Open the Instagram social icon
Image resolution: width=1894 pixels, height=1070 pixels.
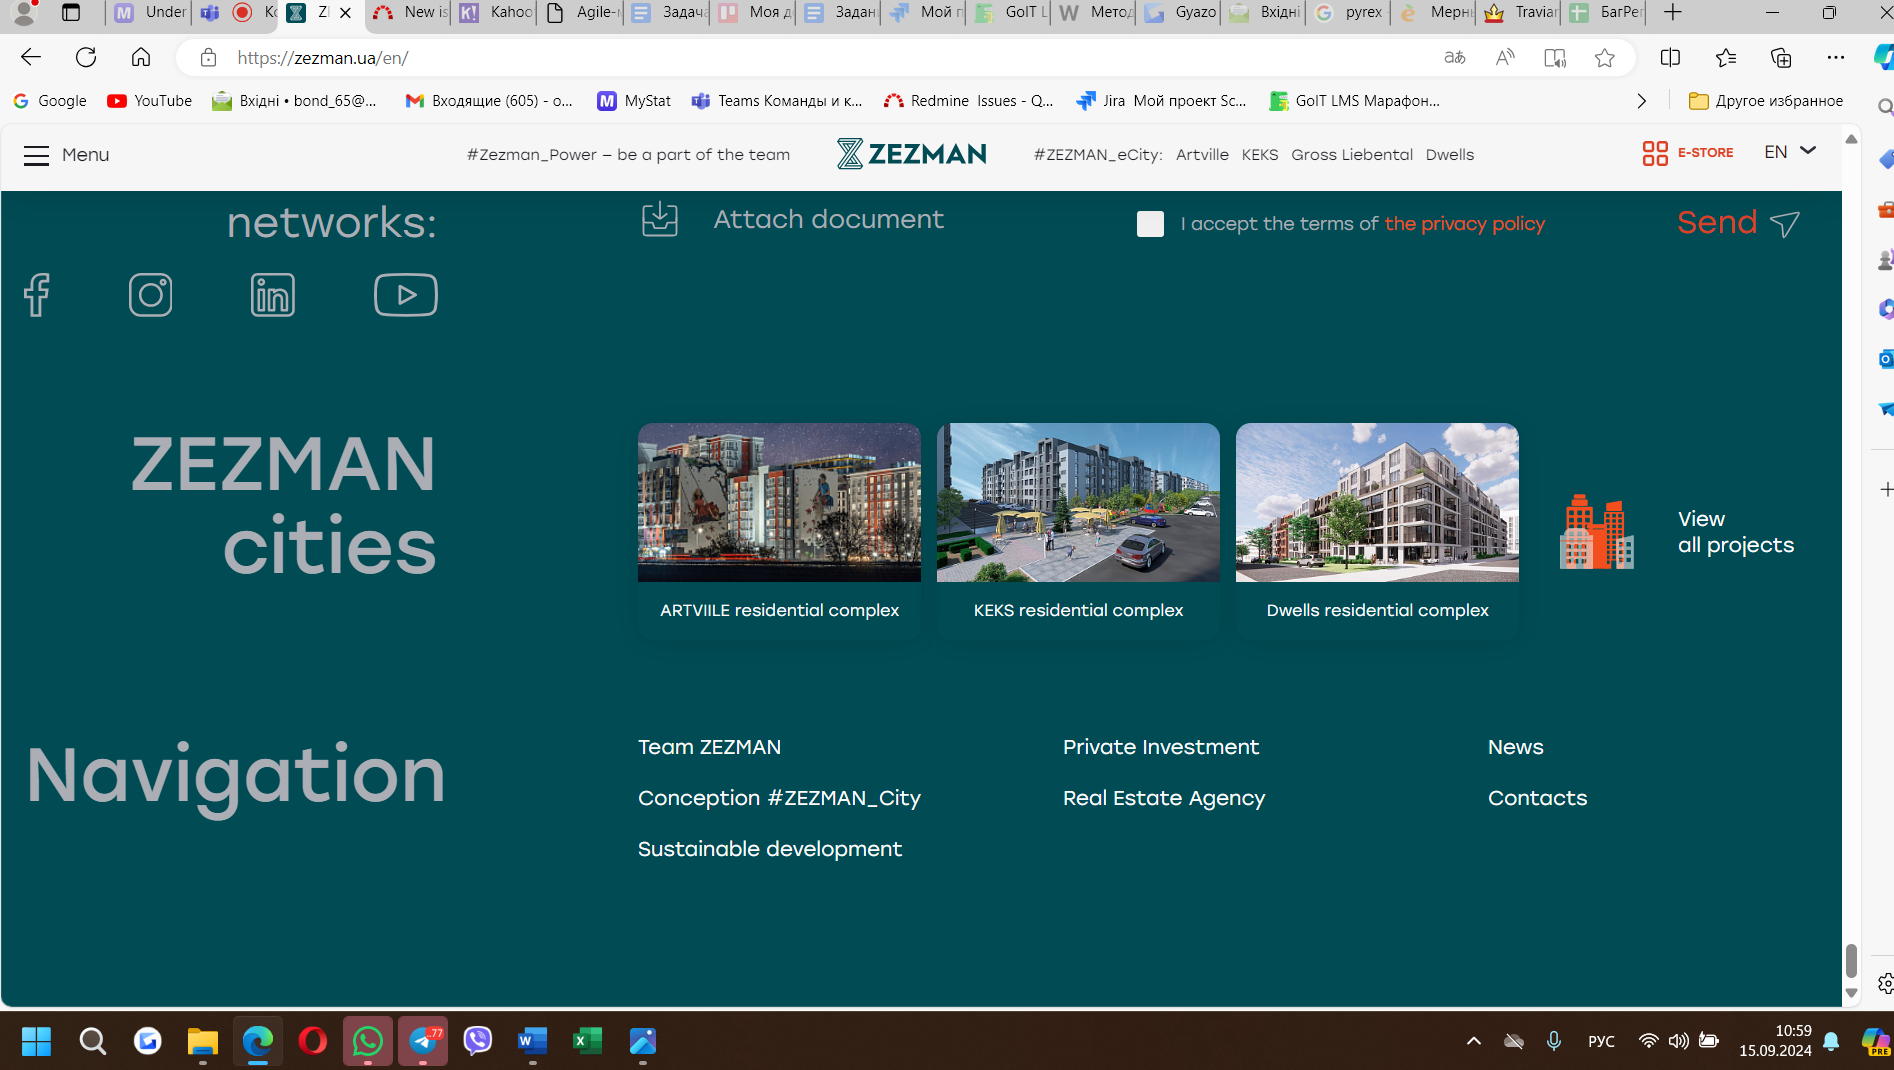pyautogui.click(x=150, y=295)
